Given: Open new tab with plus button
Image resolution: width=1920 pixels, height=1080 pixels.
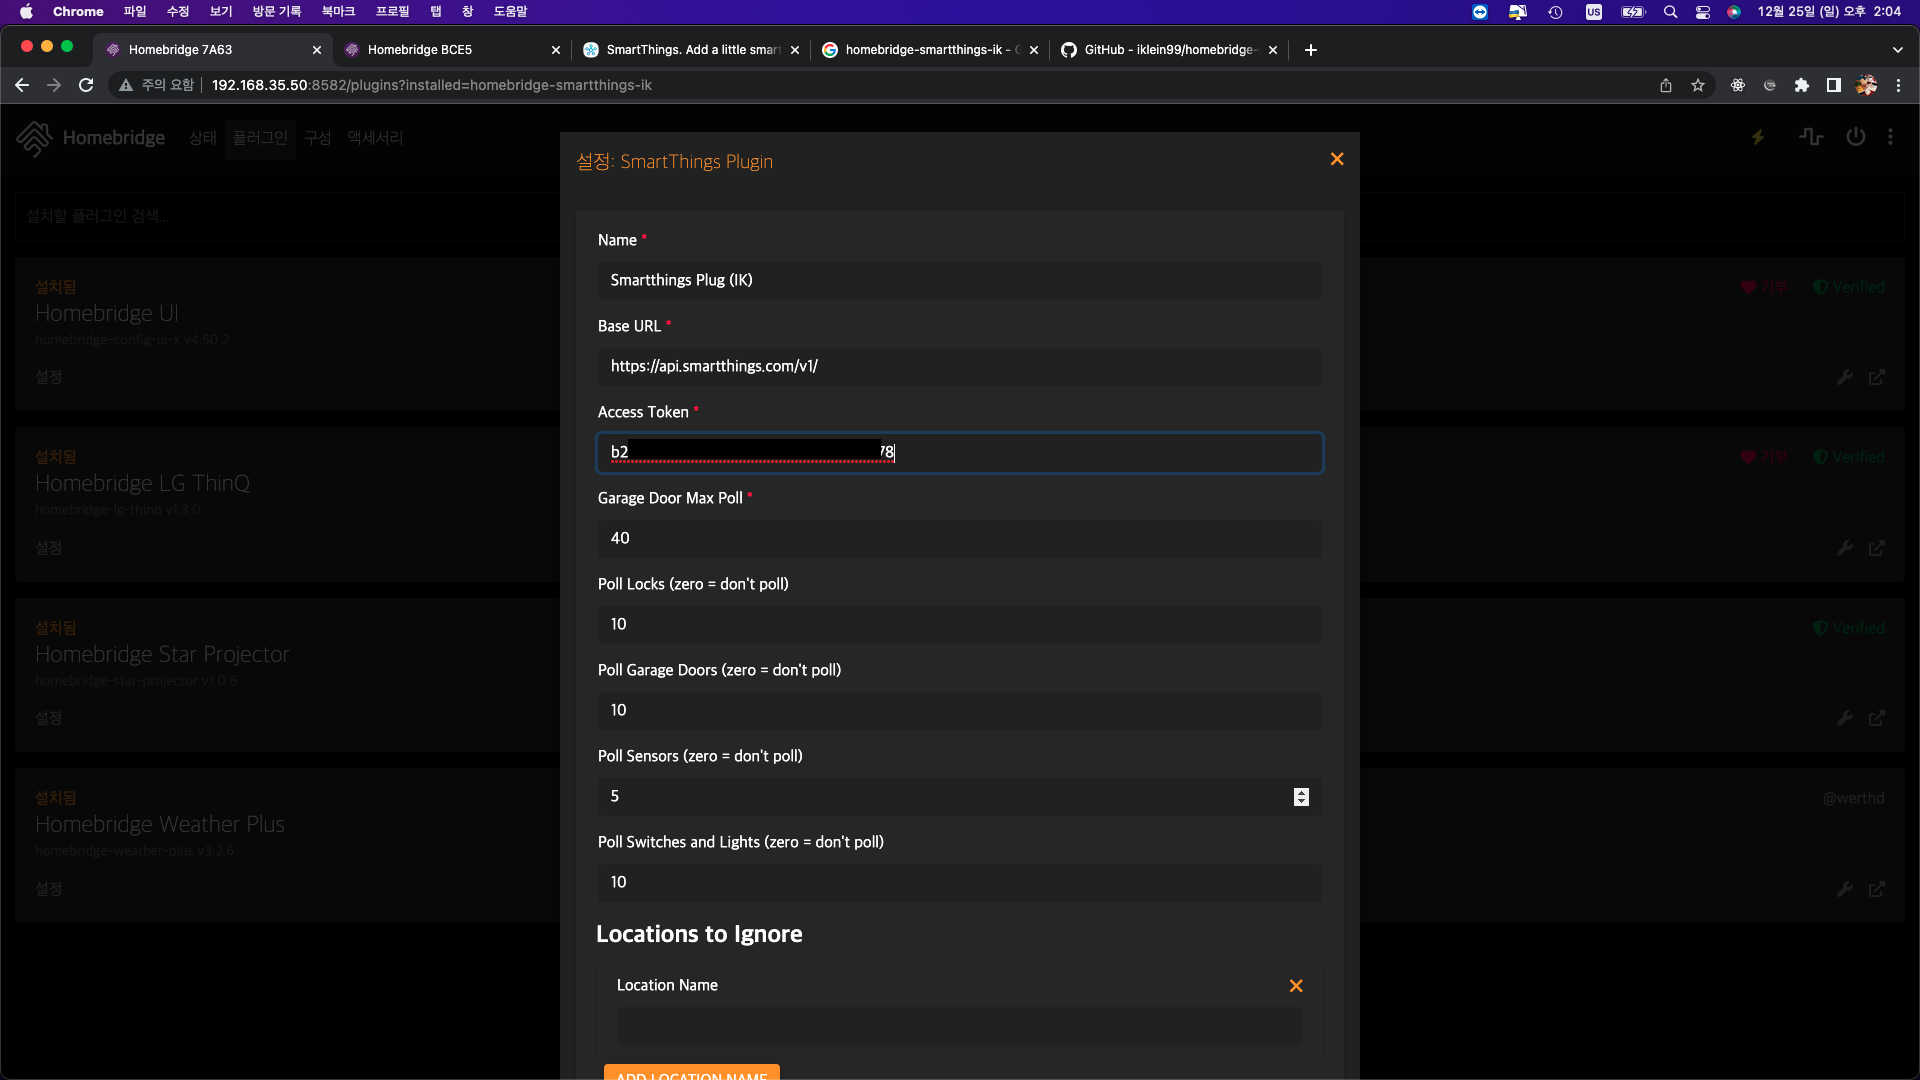Looking at the screenshot, I should 1311,50.
